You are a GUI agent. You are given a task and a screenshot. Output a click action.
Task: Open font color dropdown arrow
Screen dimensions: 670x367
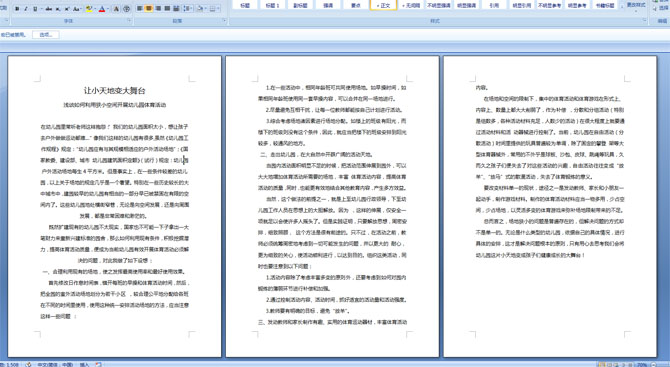pyautogui.click(x=108, y=9)
